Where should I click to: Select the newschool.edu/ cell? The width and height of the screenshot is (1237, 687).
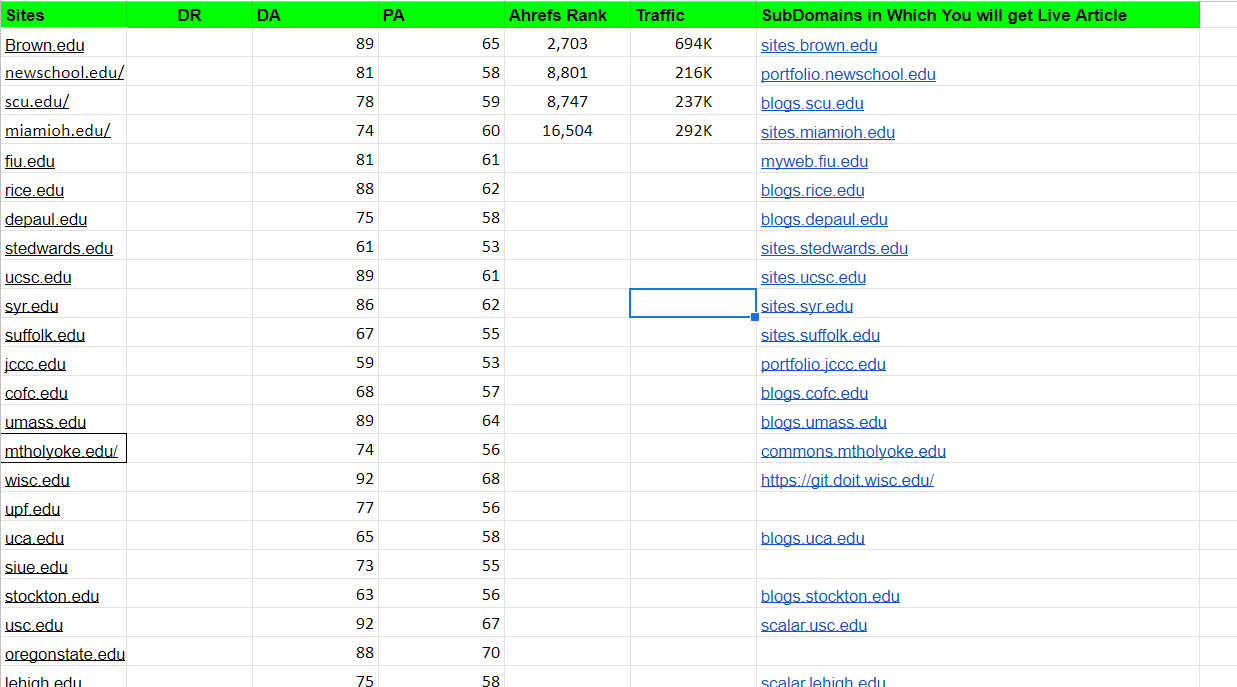coord(64,73)
